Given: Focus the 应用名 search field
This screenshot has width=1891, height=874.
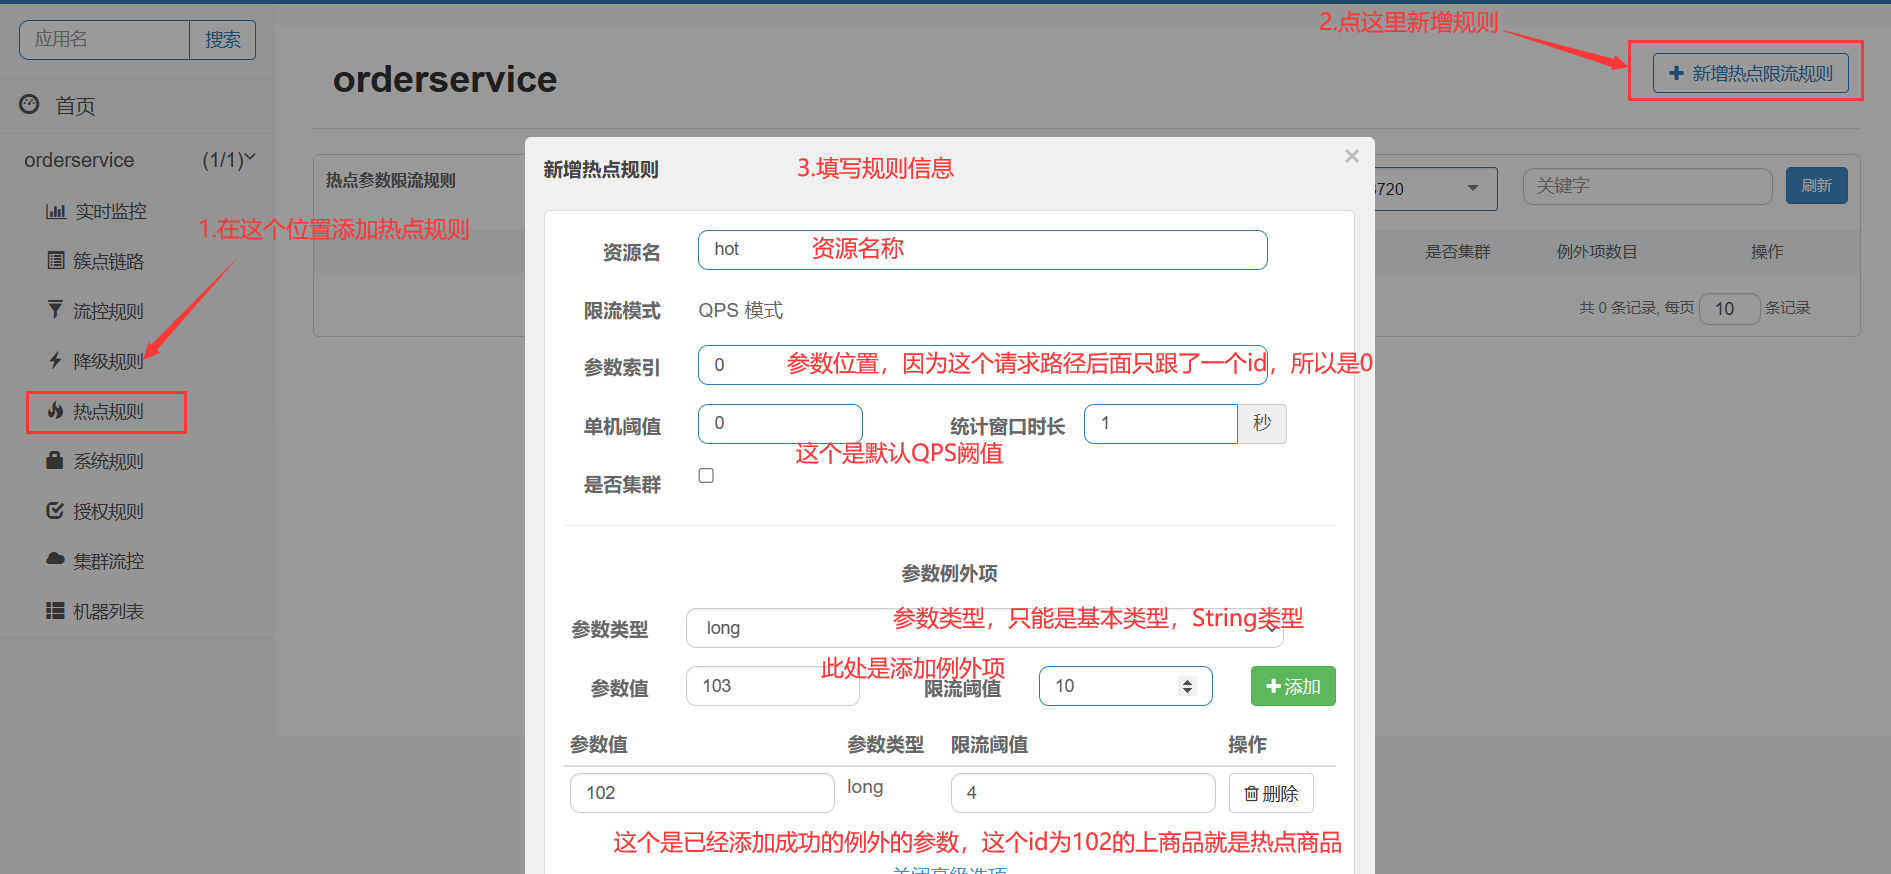Looking at the screenshot, I should [104, 39].
